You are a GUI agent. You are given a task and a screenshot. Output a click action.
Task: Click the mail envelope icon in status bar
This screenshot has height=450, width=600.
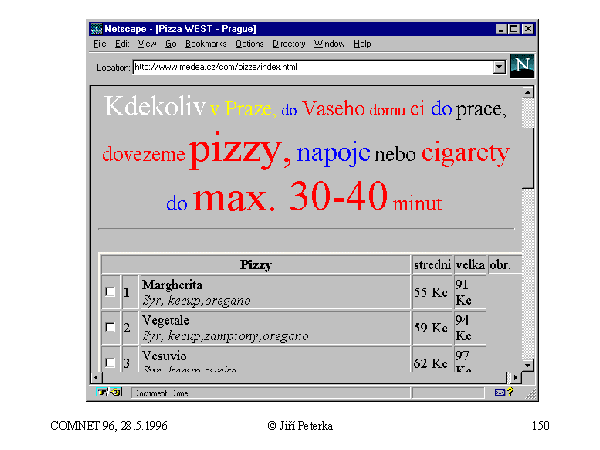pos(499,393)
